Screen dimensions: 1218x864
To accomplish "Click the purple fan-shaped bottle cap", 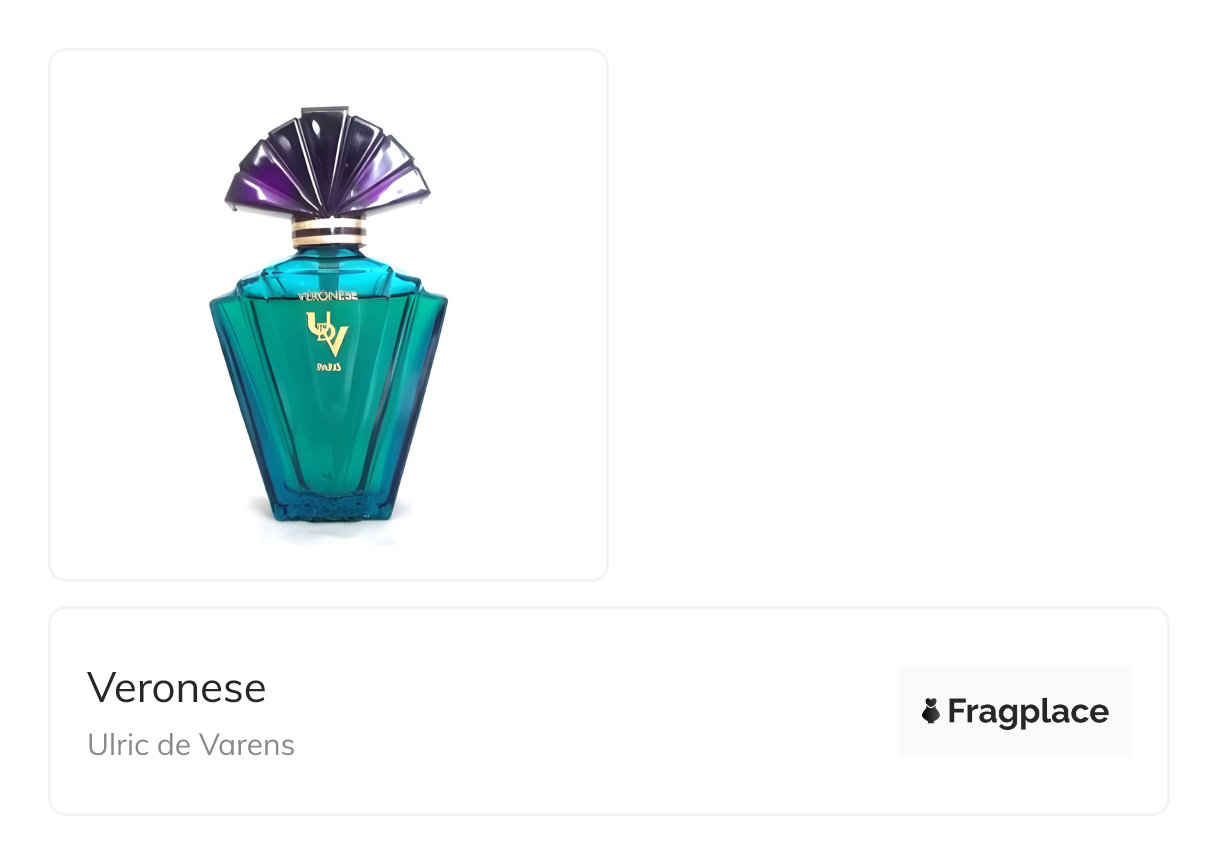I will (327, 161).
